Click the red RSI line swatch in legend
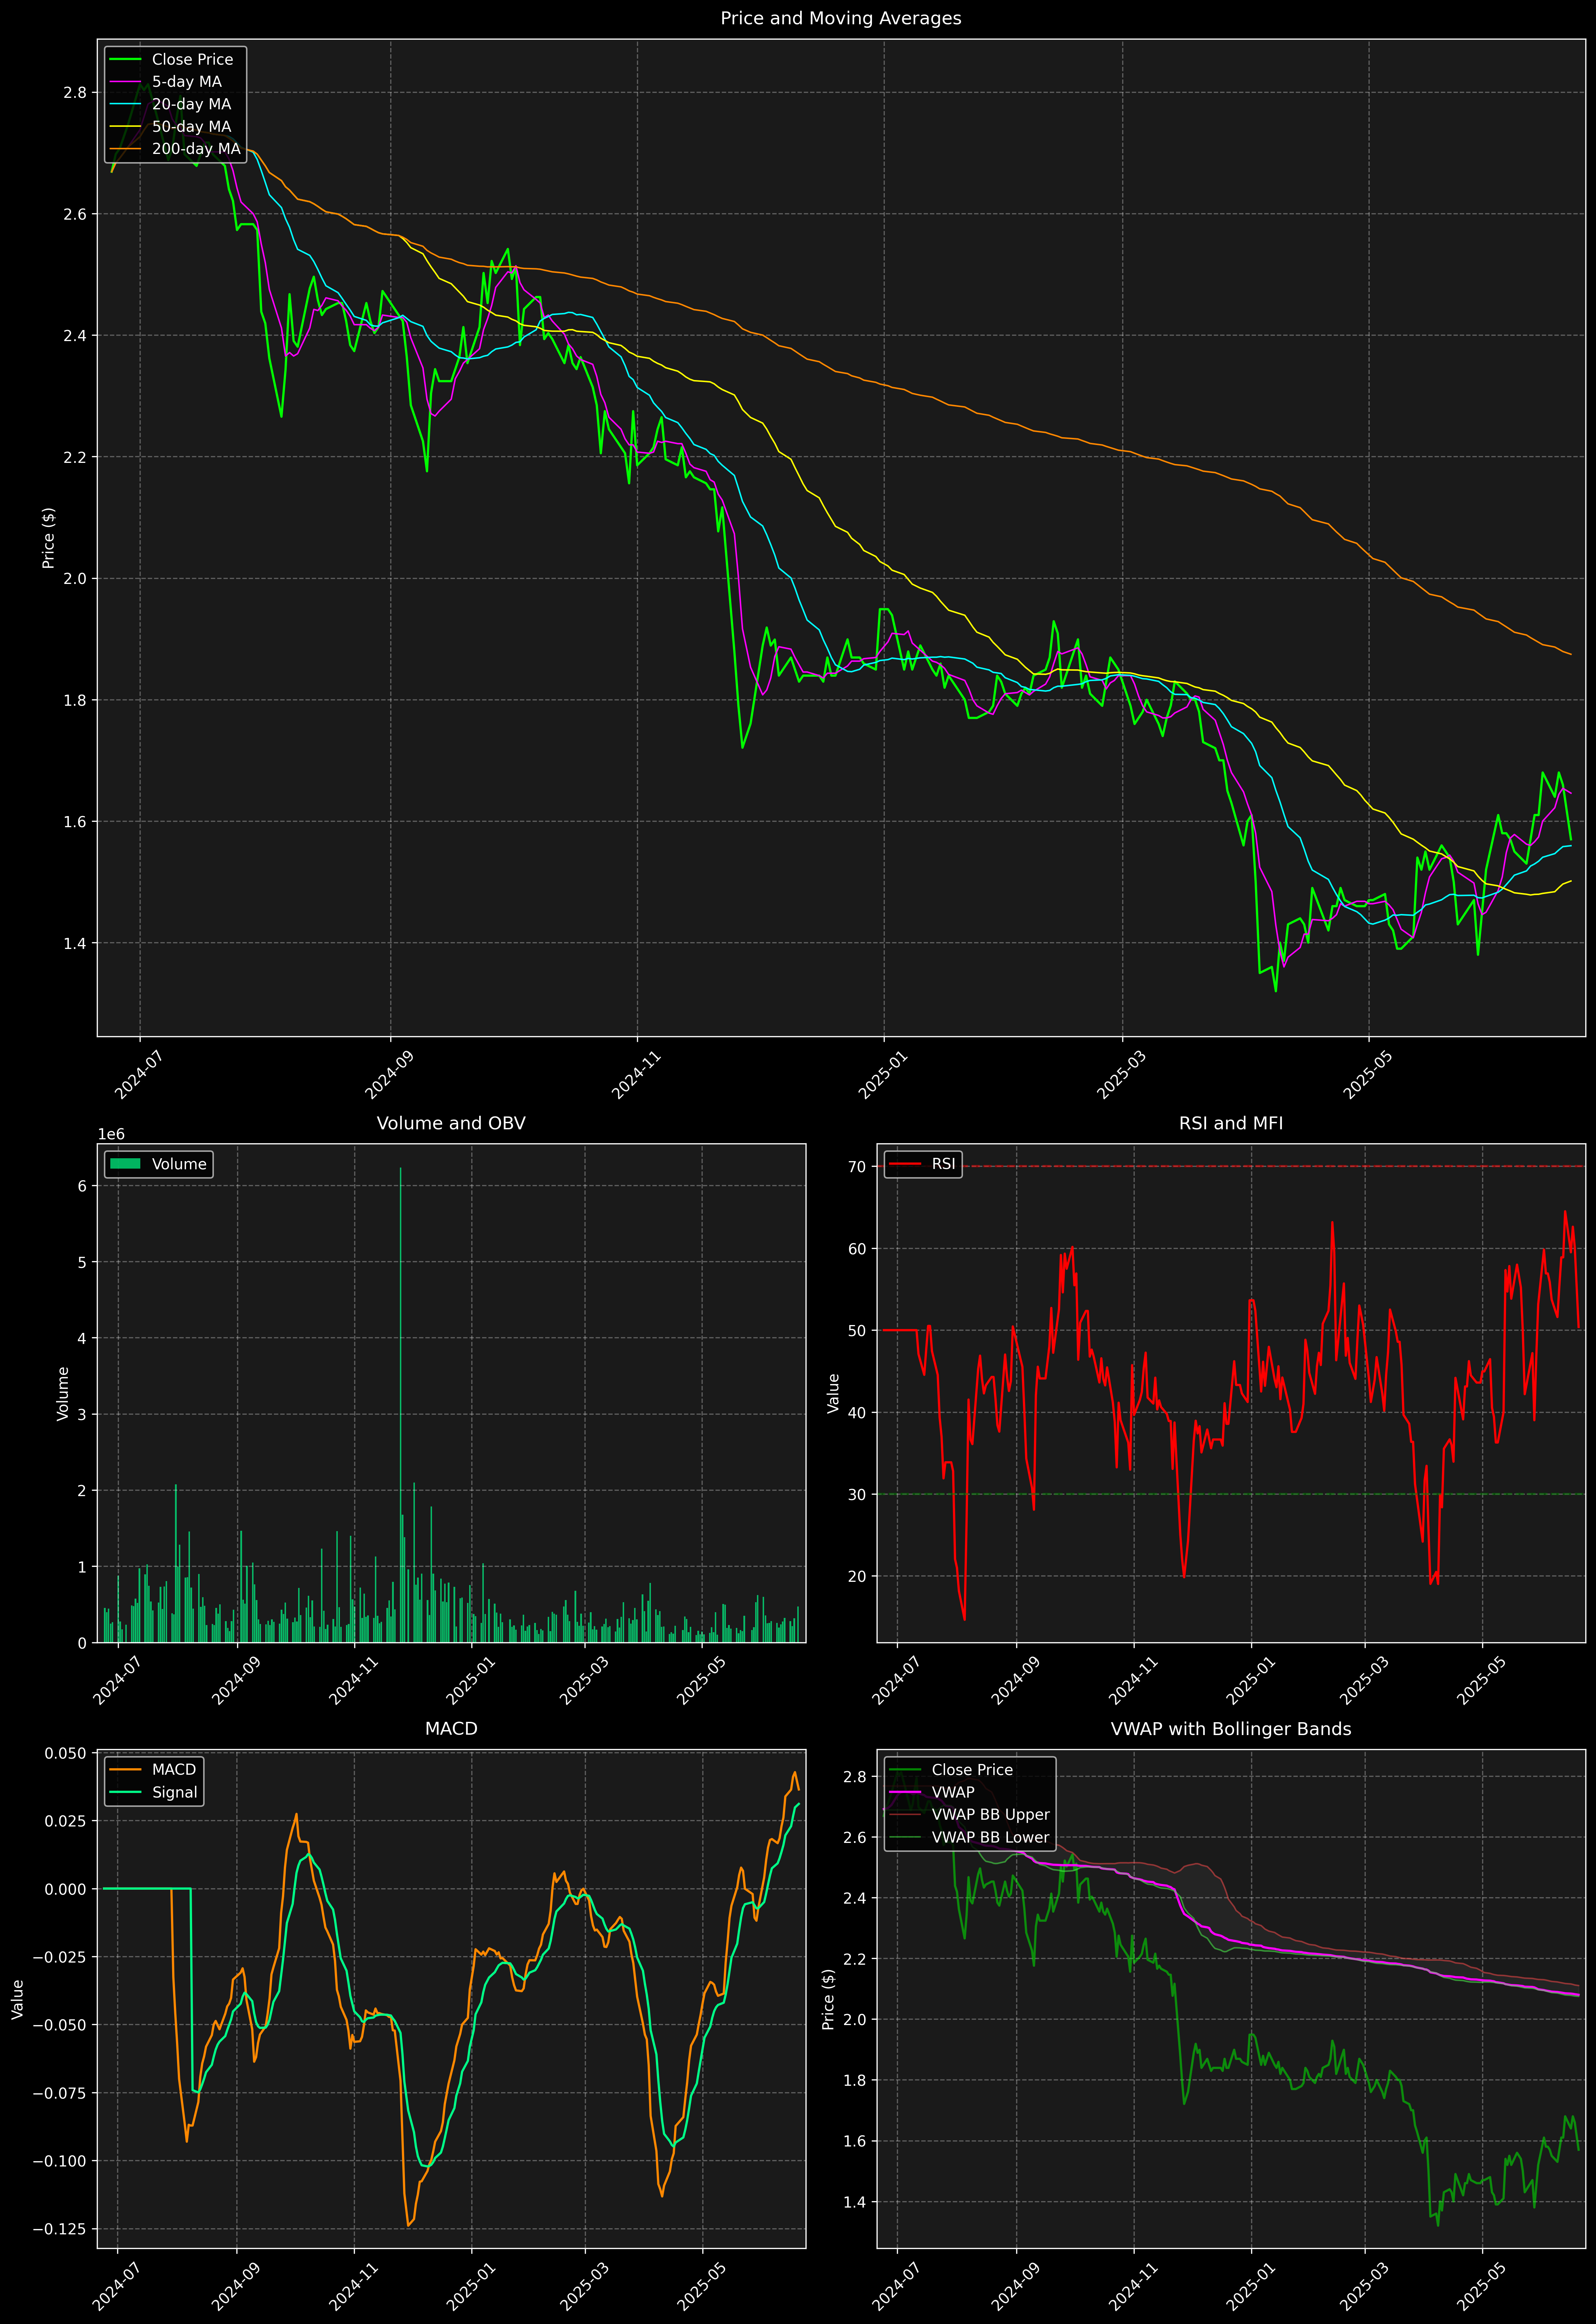Image resolution: width=1596 pixels, height=2324 pixels. (x=905, y=1164)
